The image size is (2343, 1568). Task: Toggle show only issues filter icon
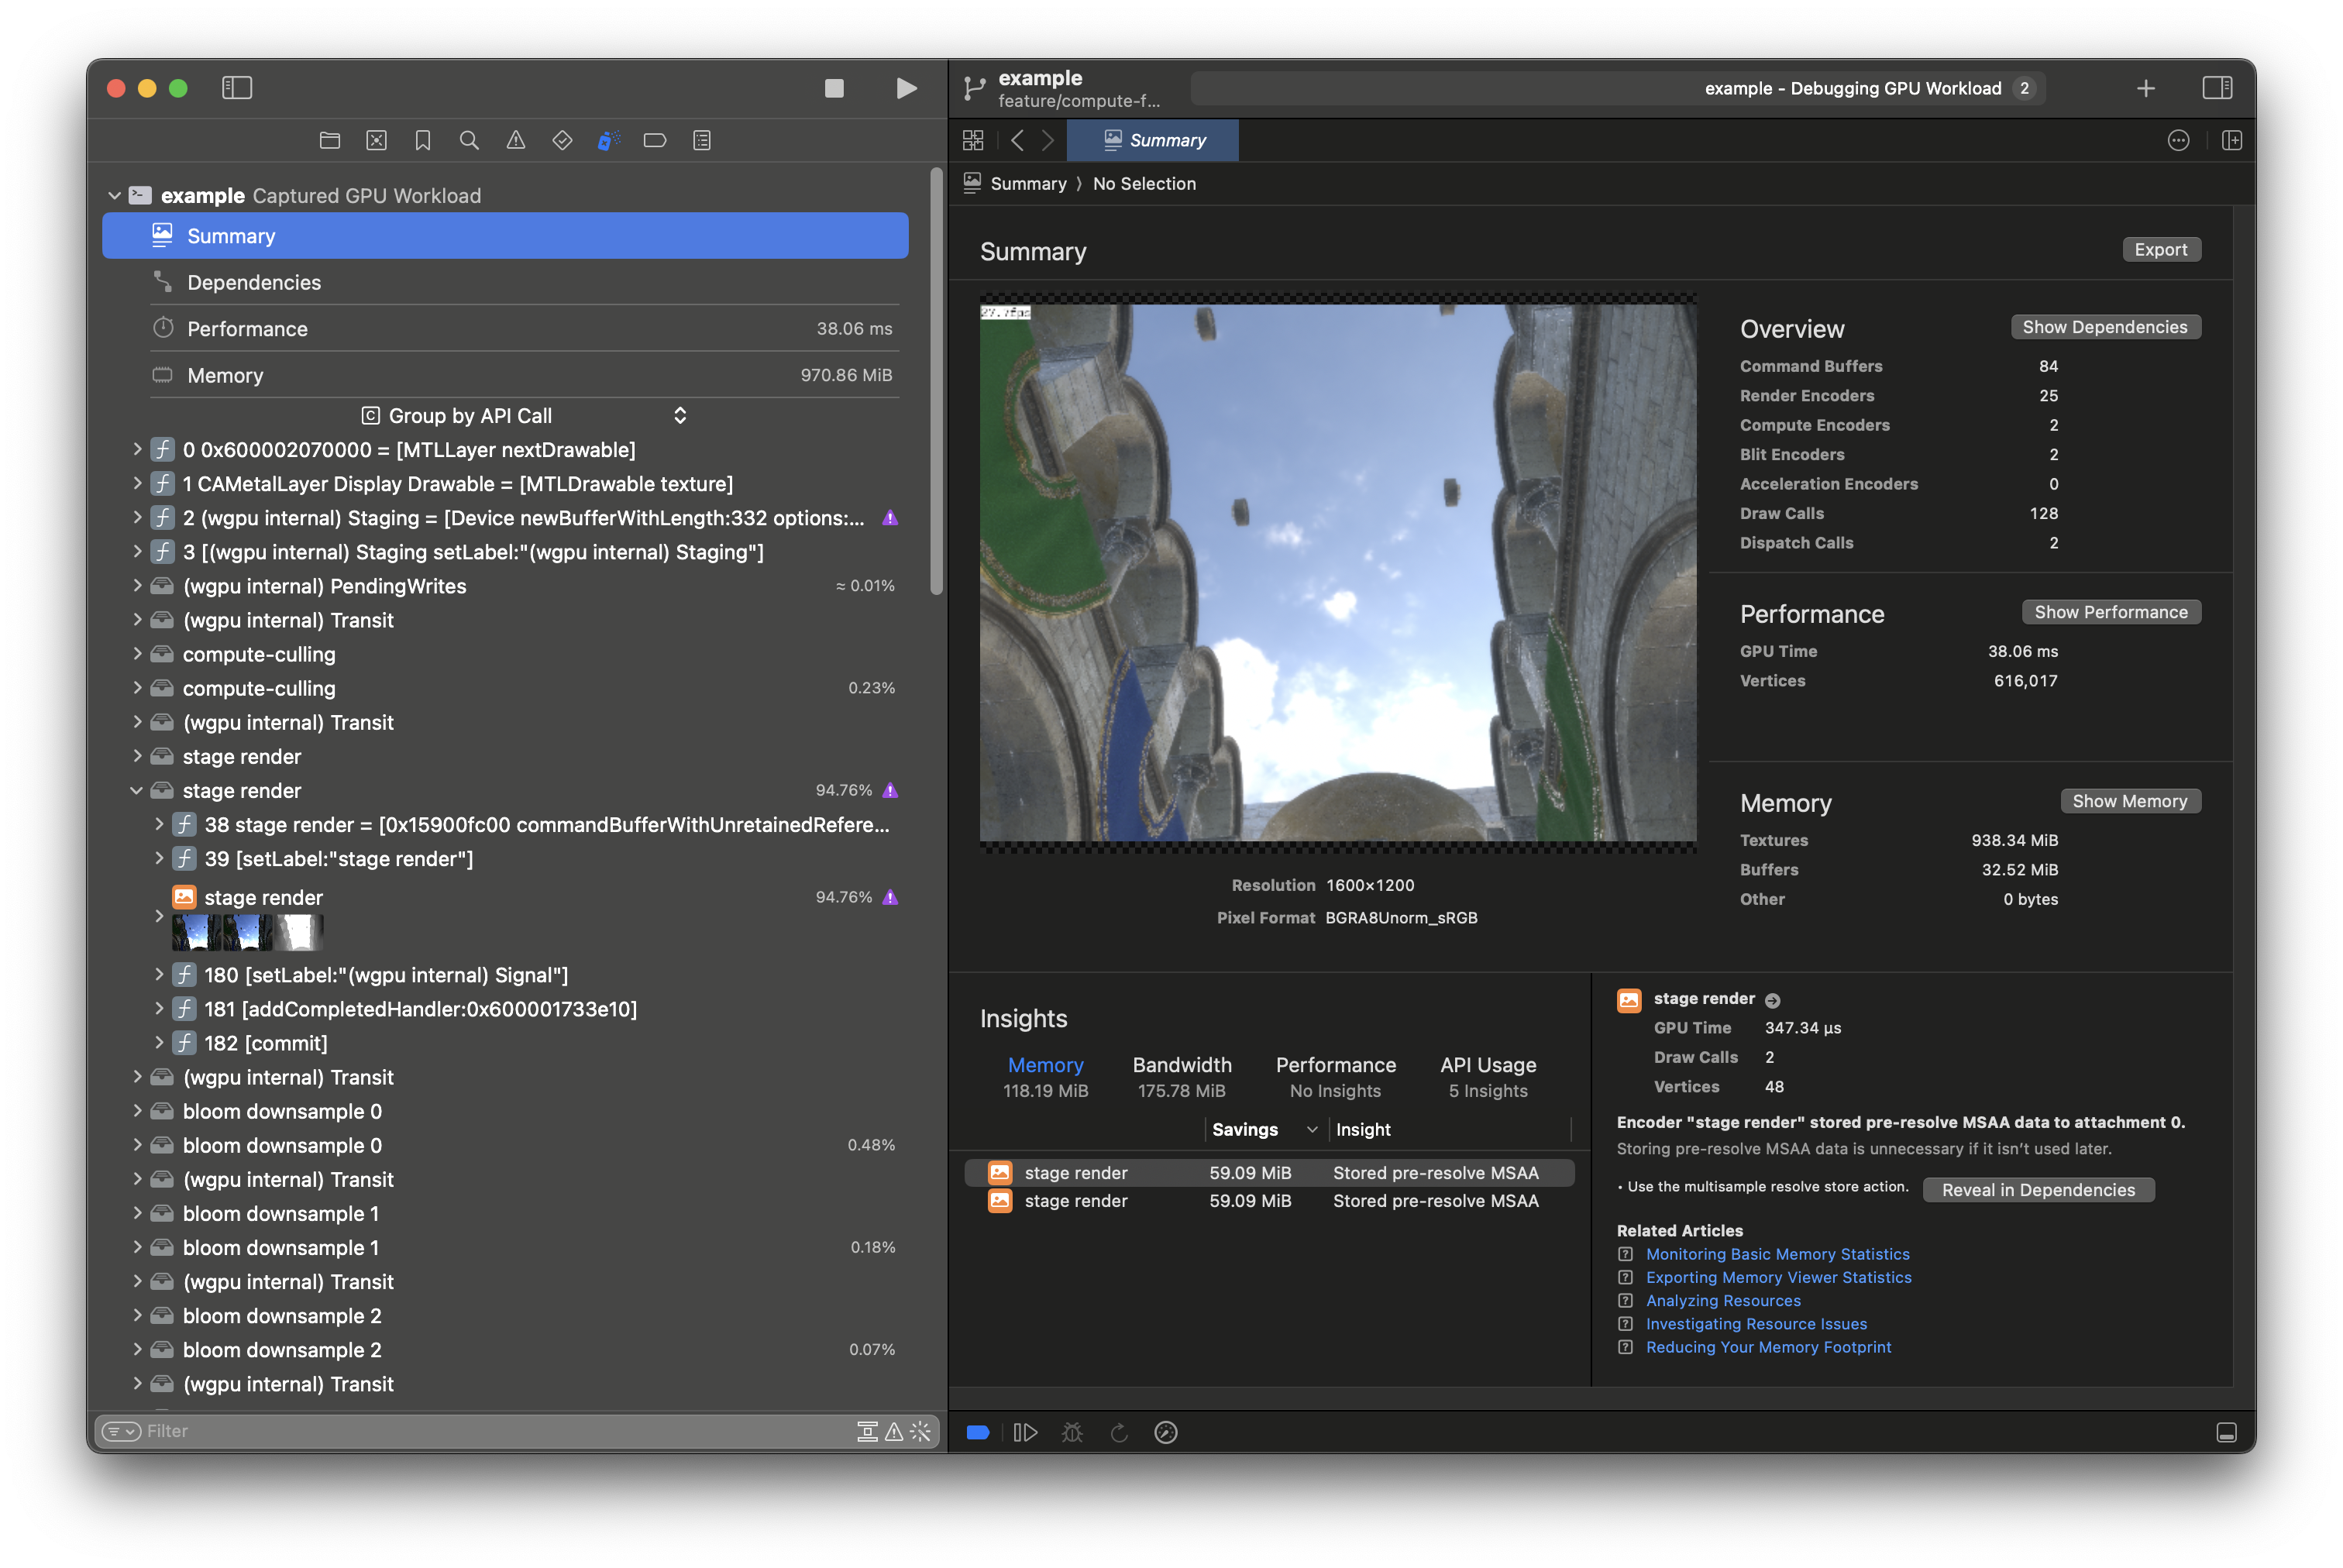894,1431
